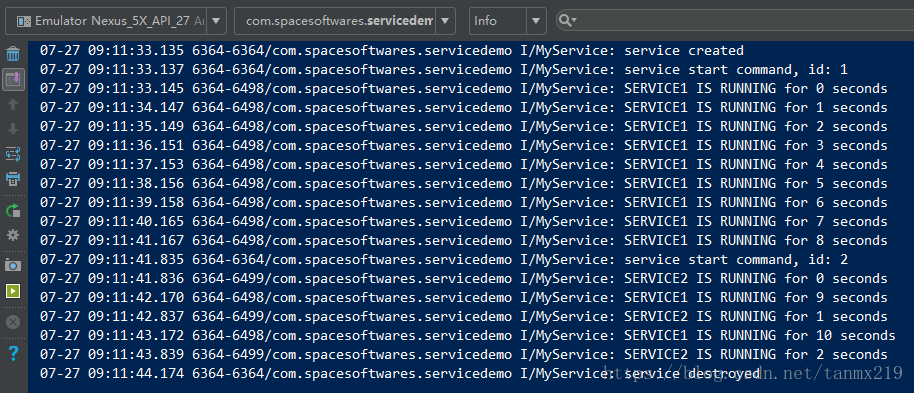This screenshot has width=914, height=393.
Task: Select 'SERVICE1 IS RUNNING for 3 seconds' line
Action: coord(463,146)
